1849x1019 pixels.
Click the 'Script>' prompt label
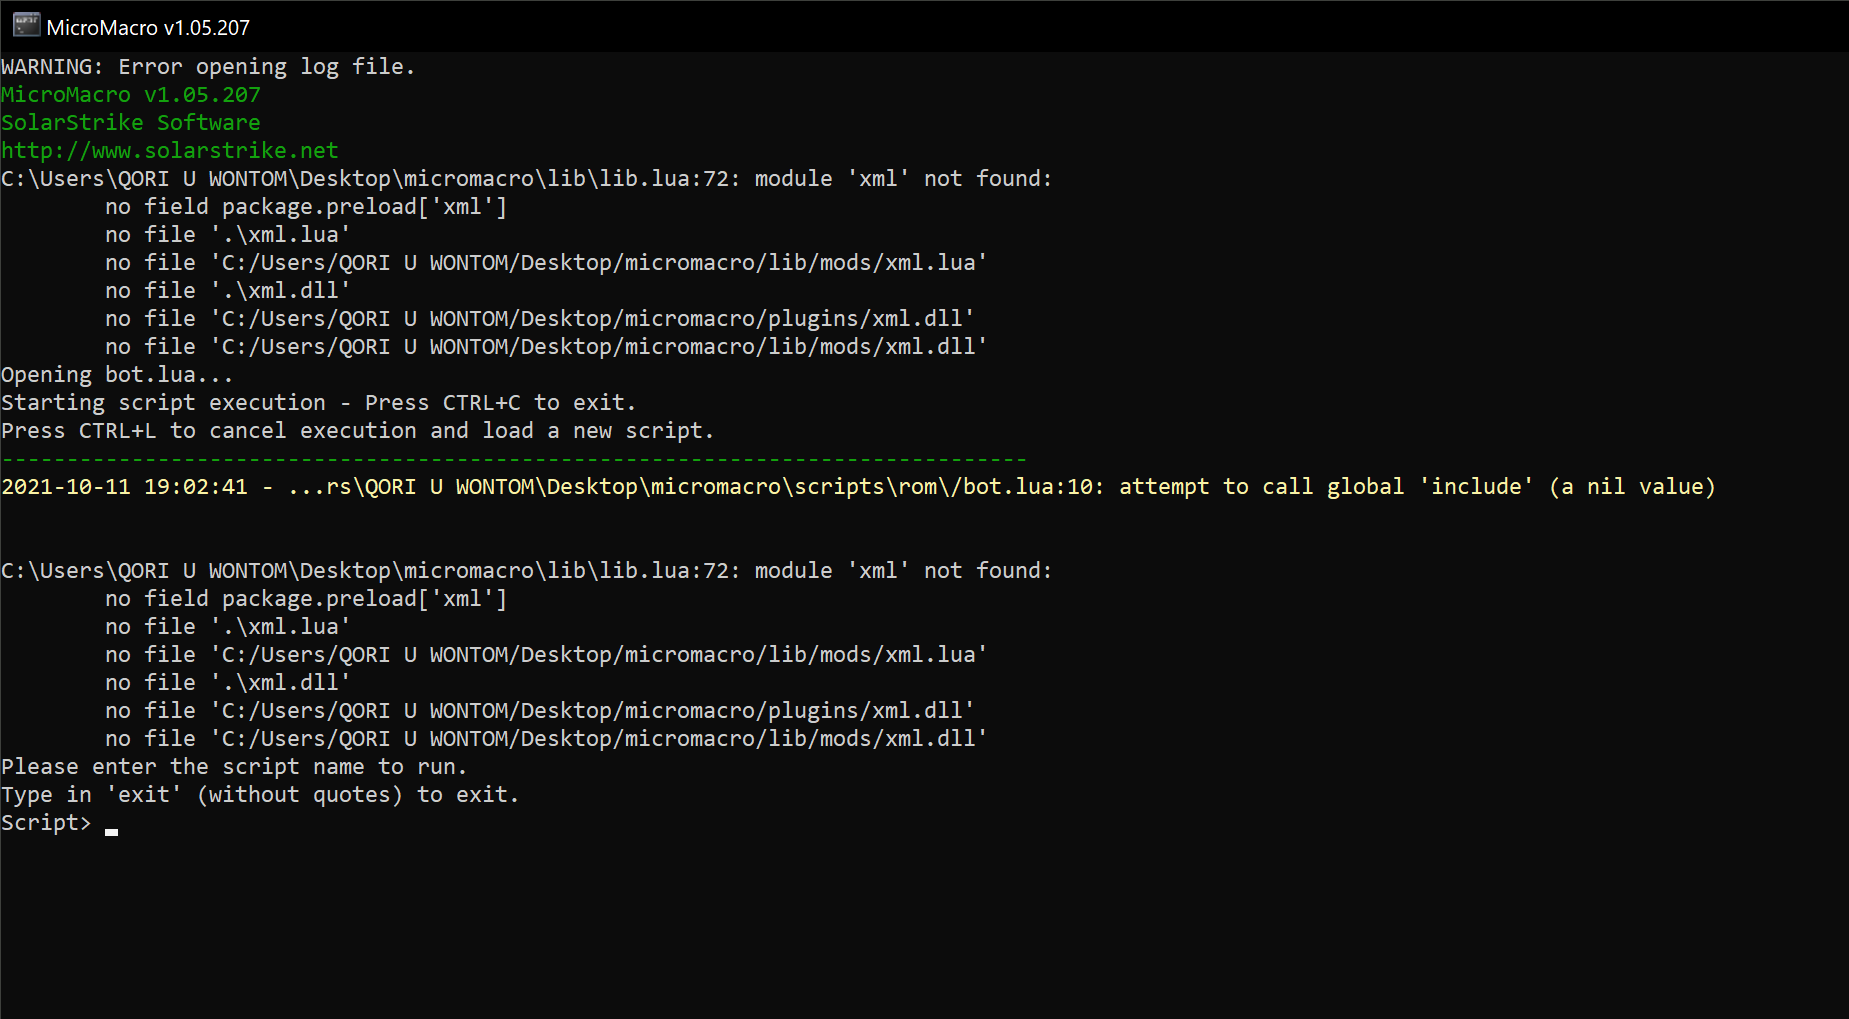(46, 823)
